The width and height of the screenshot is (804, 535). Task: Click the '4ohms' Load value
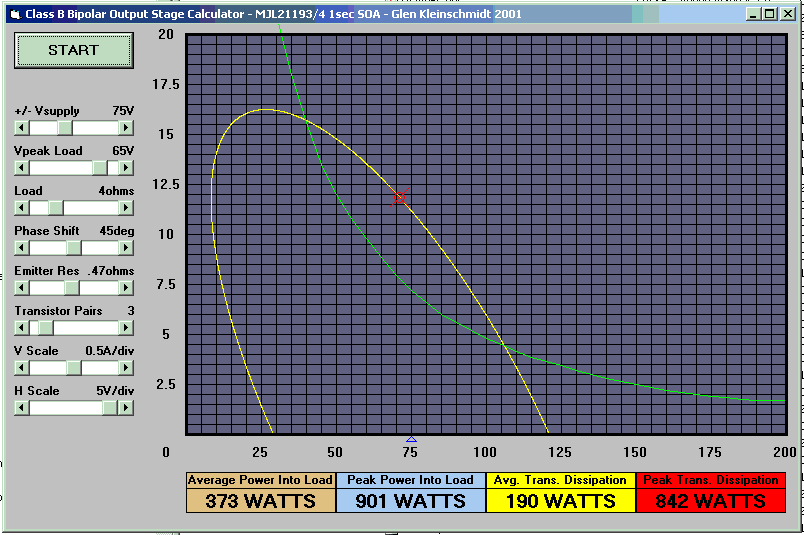[116, 191]
